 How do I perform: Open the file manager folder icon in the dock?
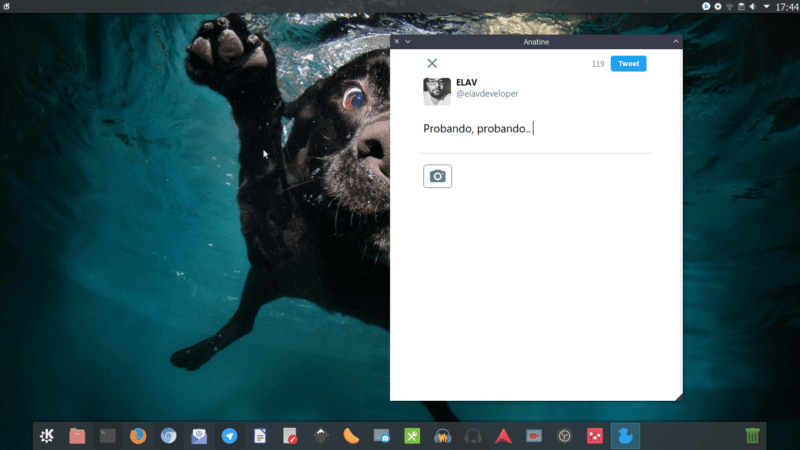pos(77,436)
